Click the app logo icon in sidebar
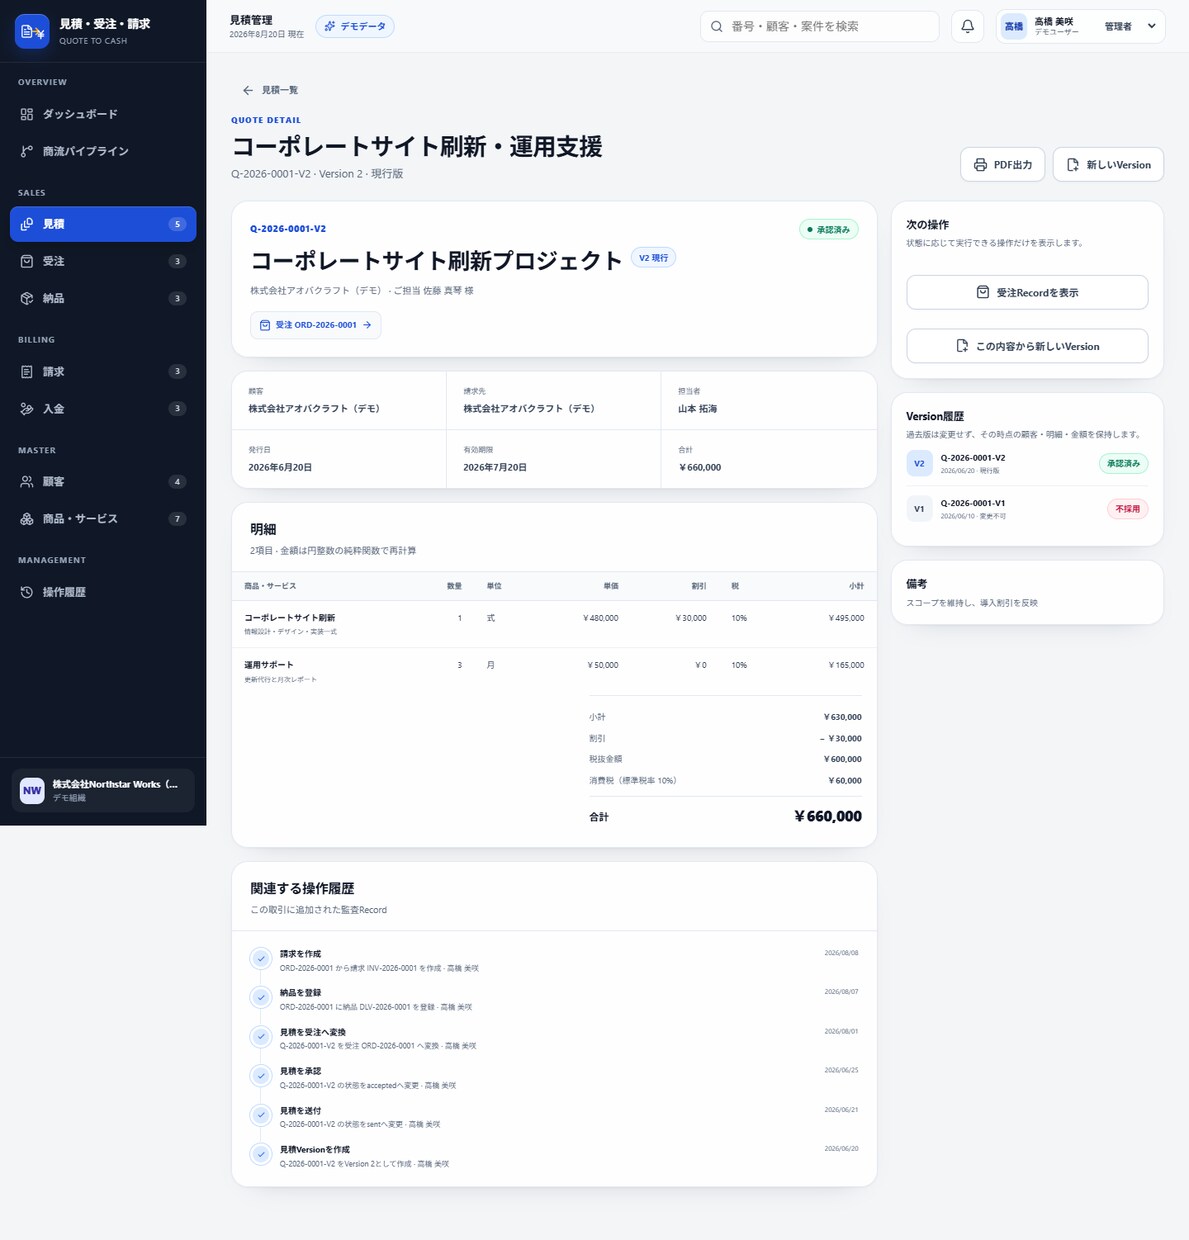 pos(32,31)
